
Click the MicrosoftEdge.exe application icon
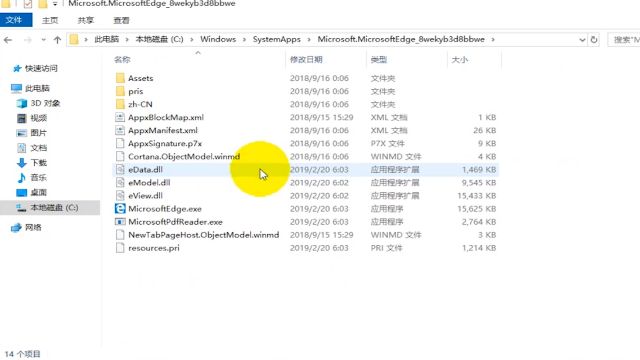(120, 209)
